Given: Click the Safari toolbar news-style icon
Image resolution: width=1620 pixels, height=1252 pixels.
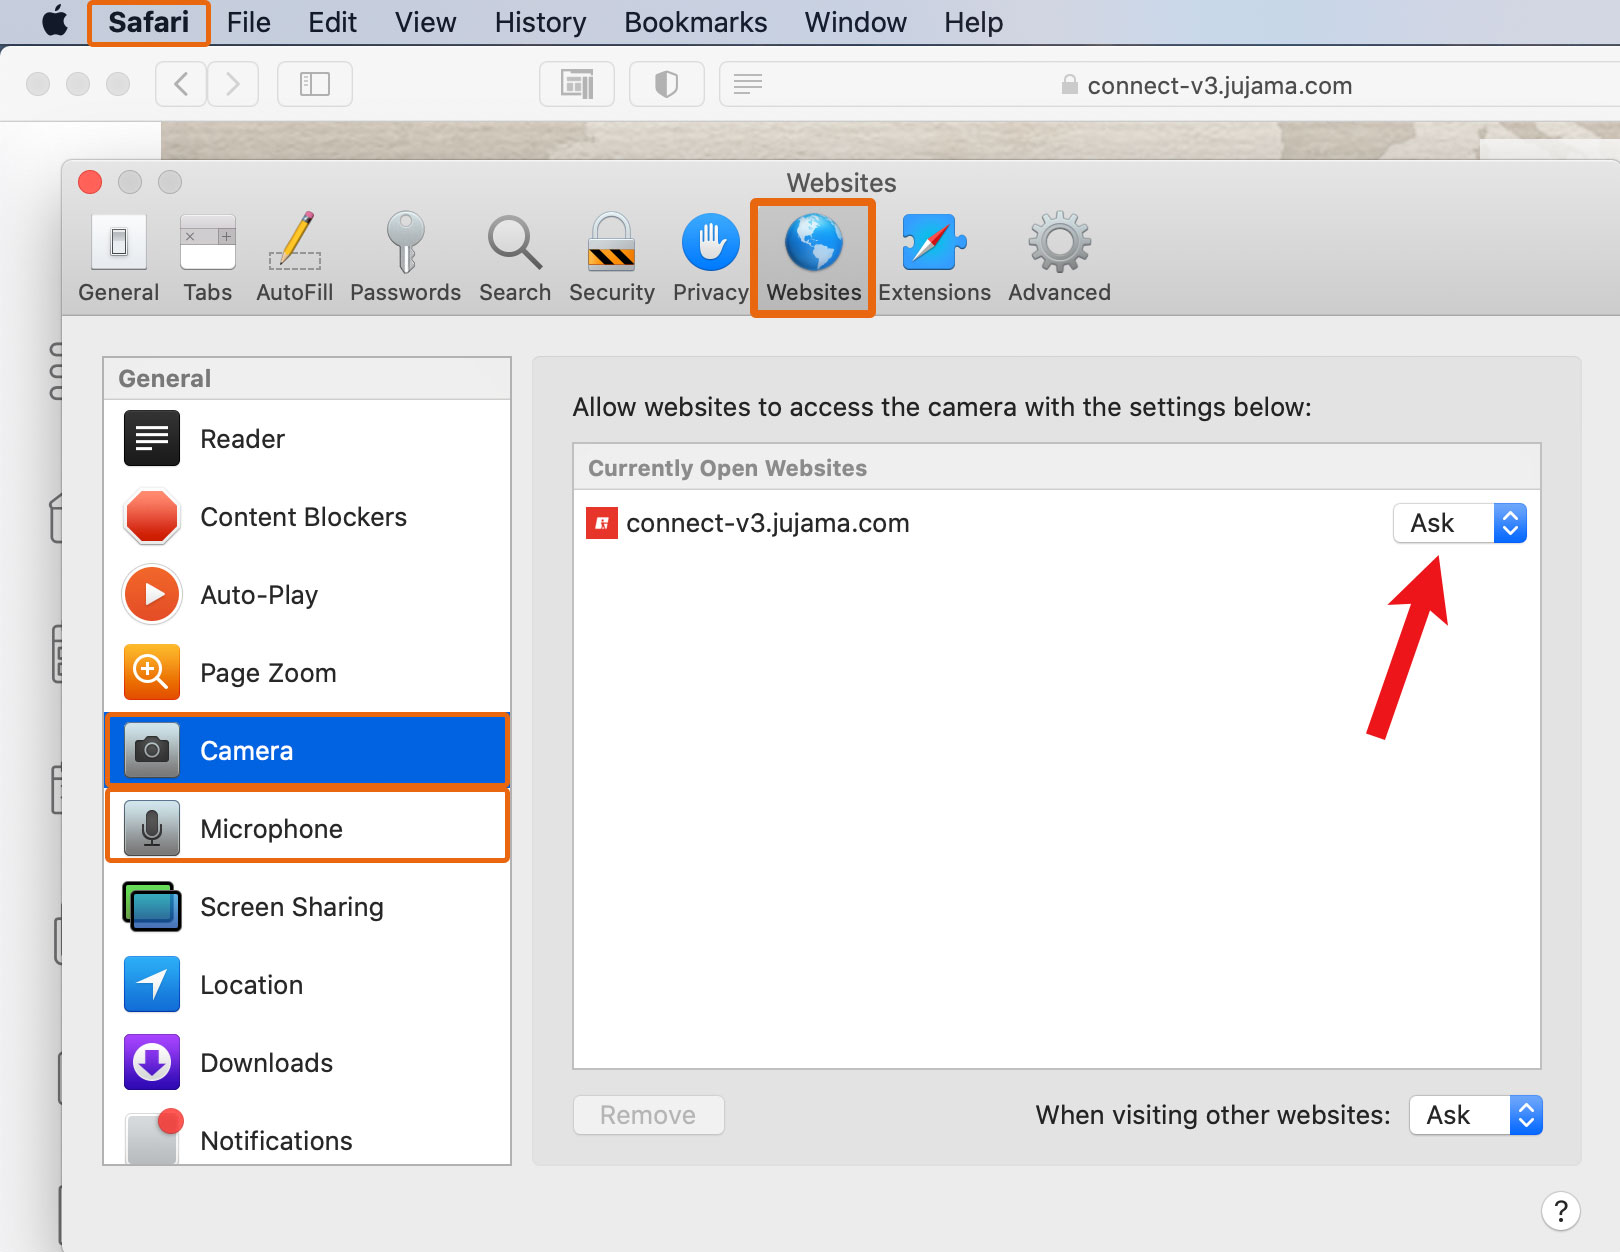Looking at the screenshot, I should pyautogui.click(x=577, y=84).
